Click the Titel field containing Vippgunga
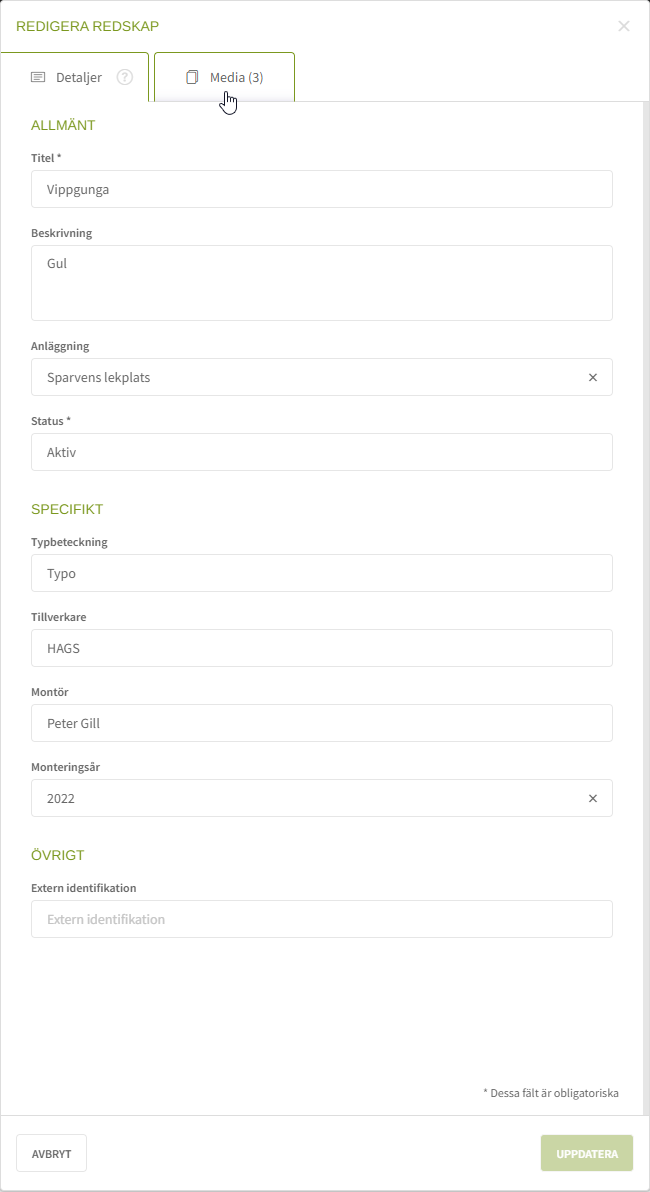This screenshot has width=650, height=1192. [321, 189]
